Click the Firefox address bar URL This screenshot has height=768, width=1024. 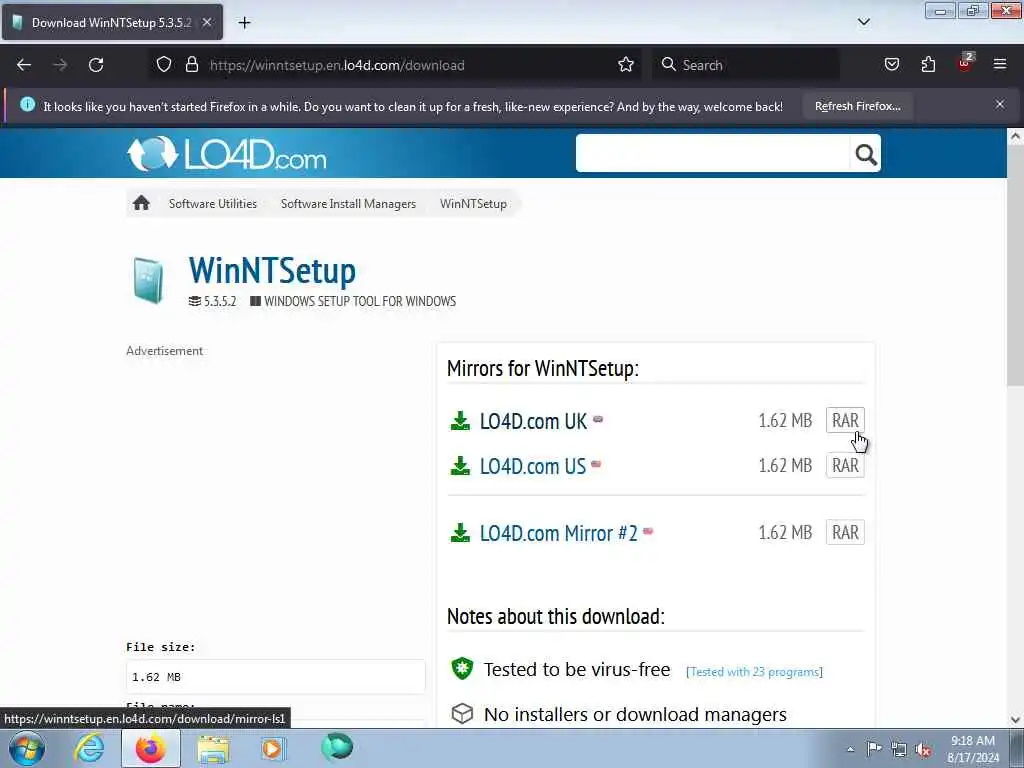337,65
